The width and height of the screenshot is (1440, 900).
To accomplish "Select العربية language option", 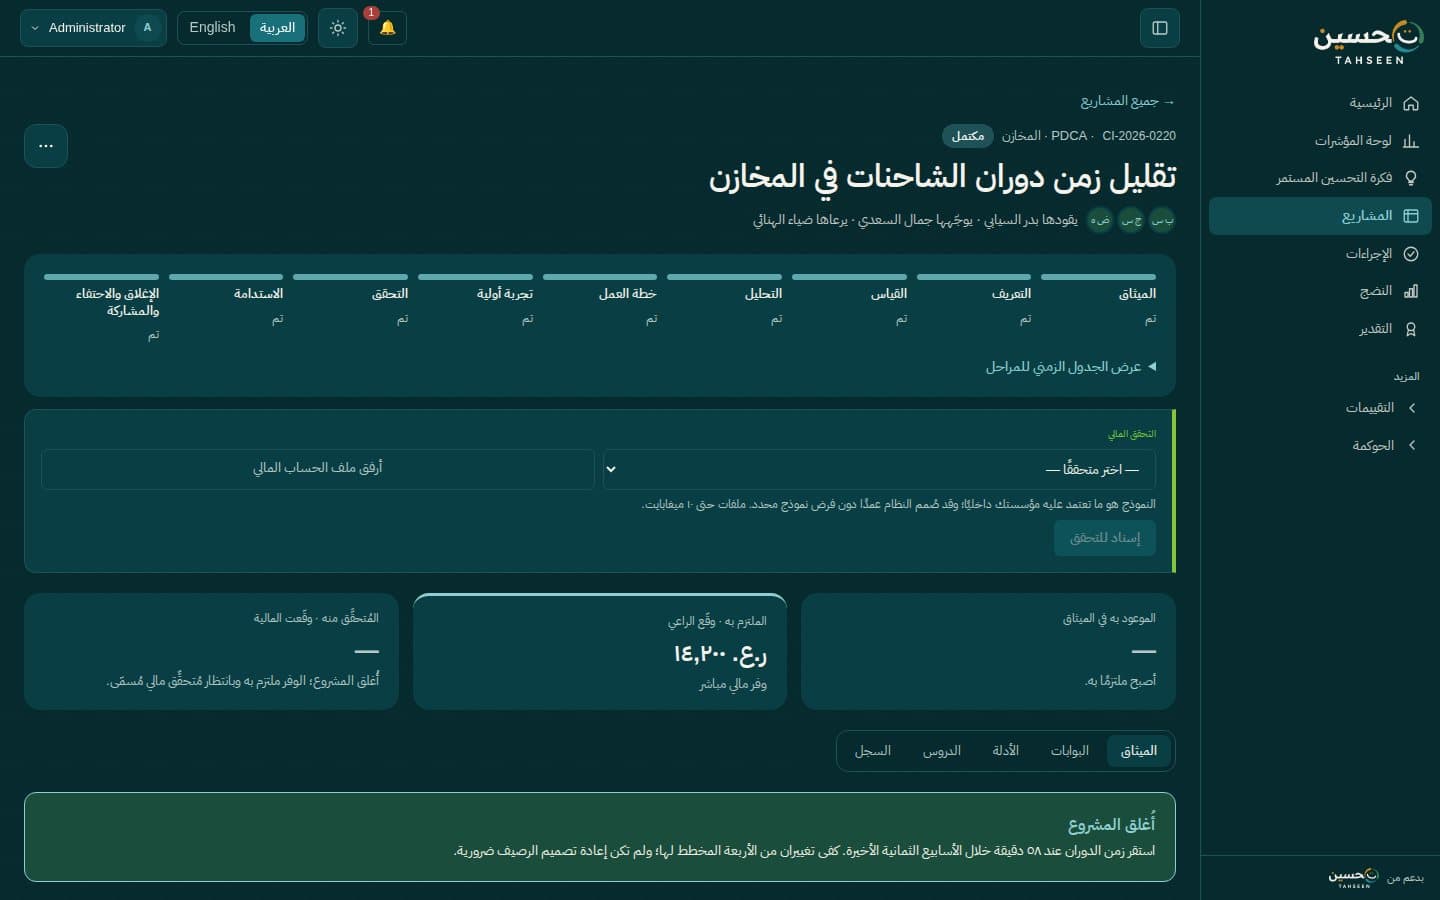I will pos(277,28).
